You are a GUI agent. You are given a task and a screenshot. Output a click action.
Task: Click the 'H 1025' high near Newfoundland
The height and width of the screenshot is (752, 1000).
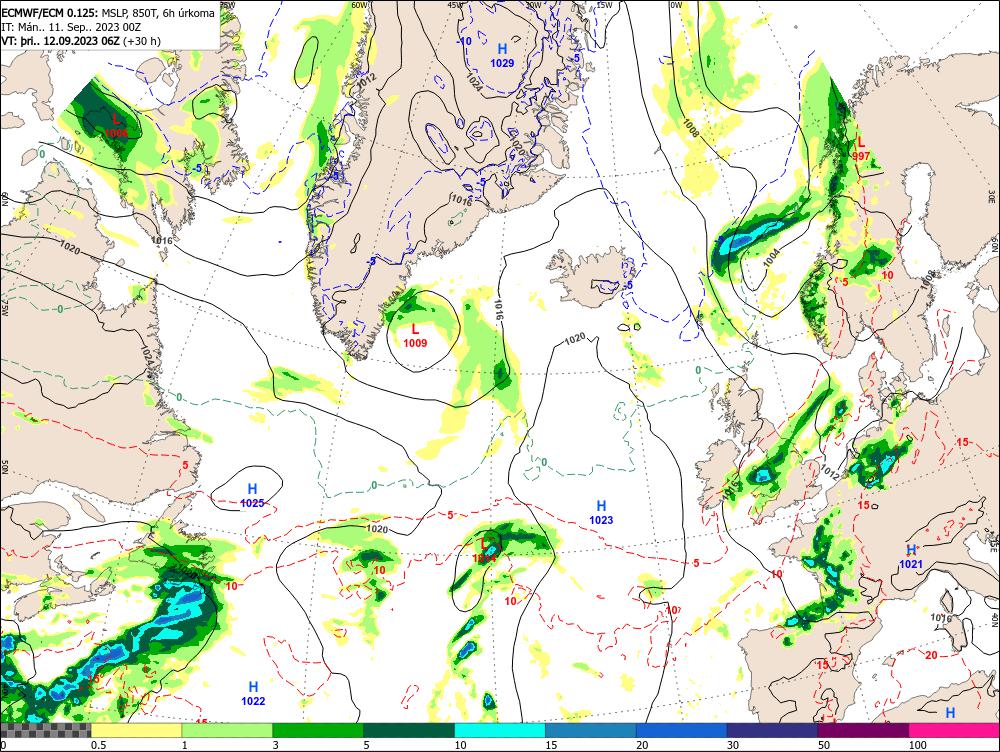click(253, 496)
